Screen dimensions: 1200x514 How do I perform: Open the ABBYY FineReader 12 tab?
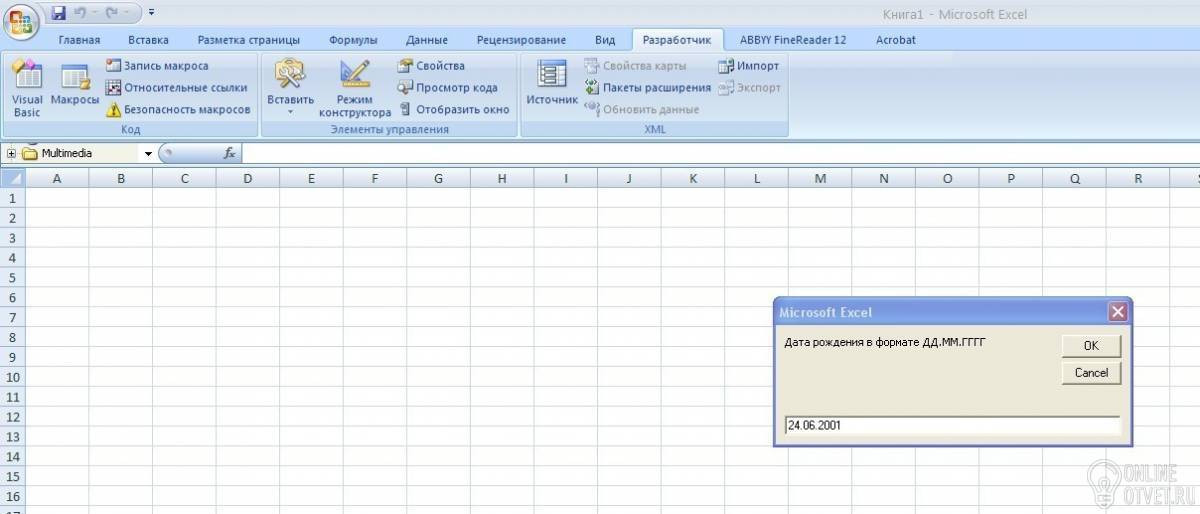pos(793,40)
